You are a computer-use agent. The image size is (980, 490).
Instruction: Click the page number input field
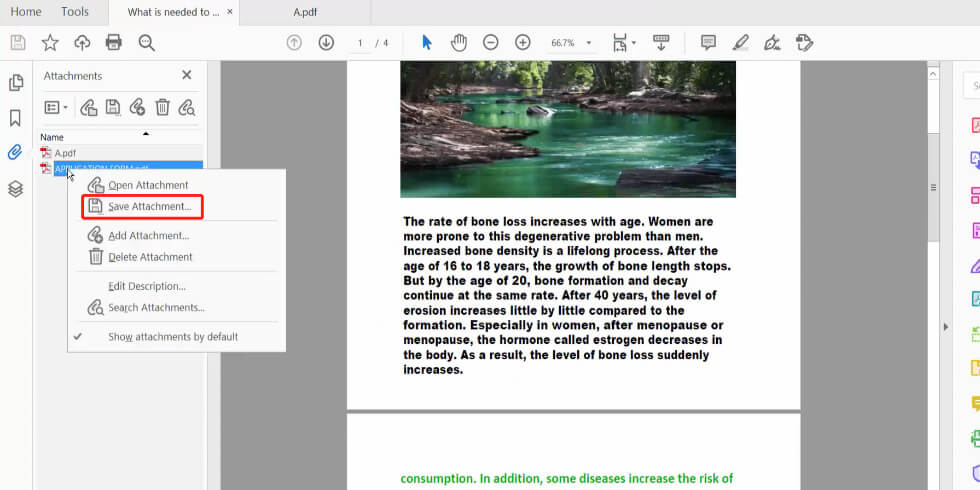(360, 43)
